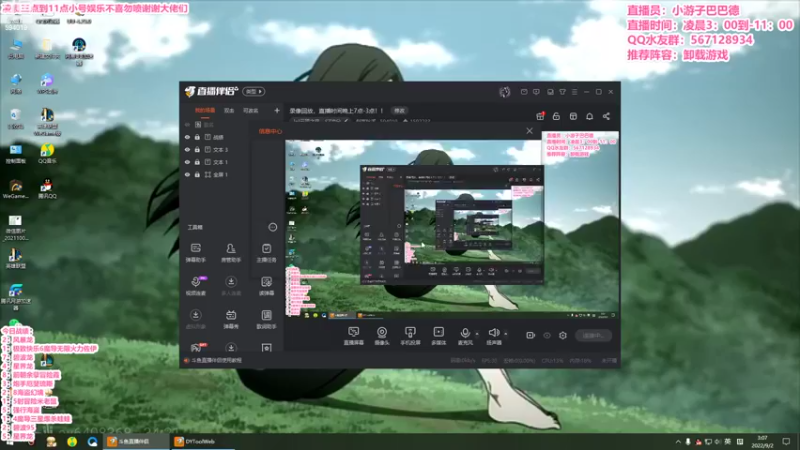Switch to the 可改名 scene tab
Image resolution: width=800 pixels, height=450 pixels.
point(251,111)
